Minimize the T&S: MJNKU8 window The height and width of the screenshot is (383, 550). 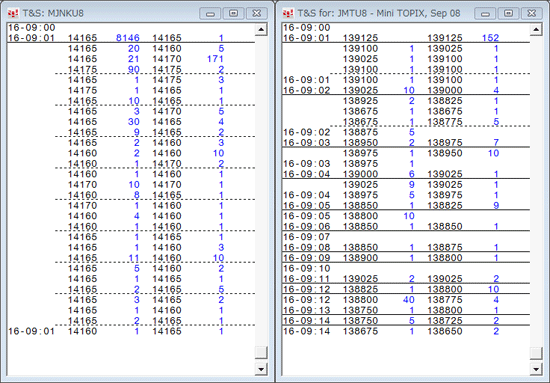210,13
